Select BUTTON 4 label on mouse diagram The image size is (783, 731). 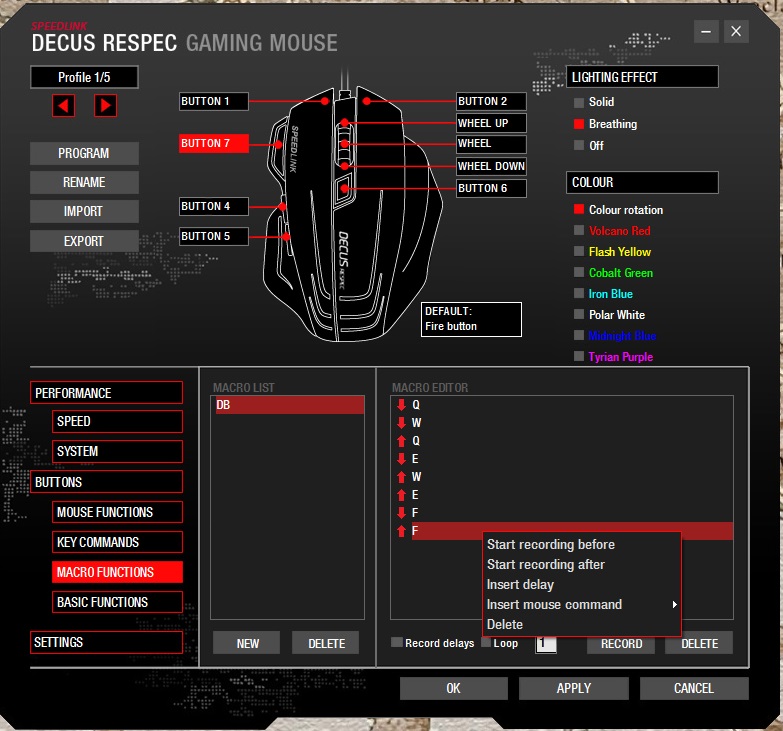click(x=214, y=206)
